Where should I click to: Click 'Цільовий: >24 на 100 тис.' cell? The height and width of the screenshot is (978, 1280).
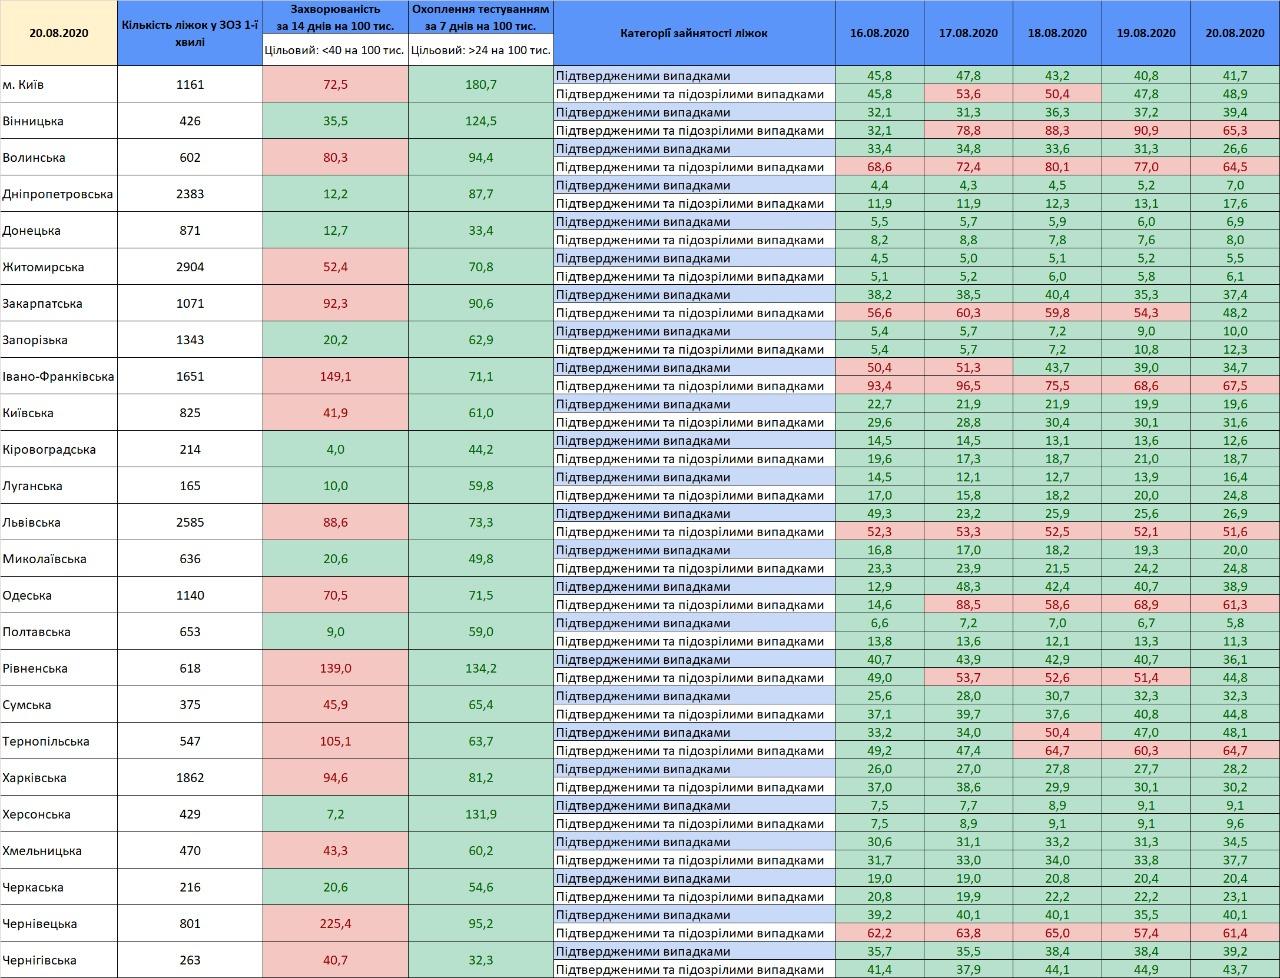point(481,50)
